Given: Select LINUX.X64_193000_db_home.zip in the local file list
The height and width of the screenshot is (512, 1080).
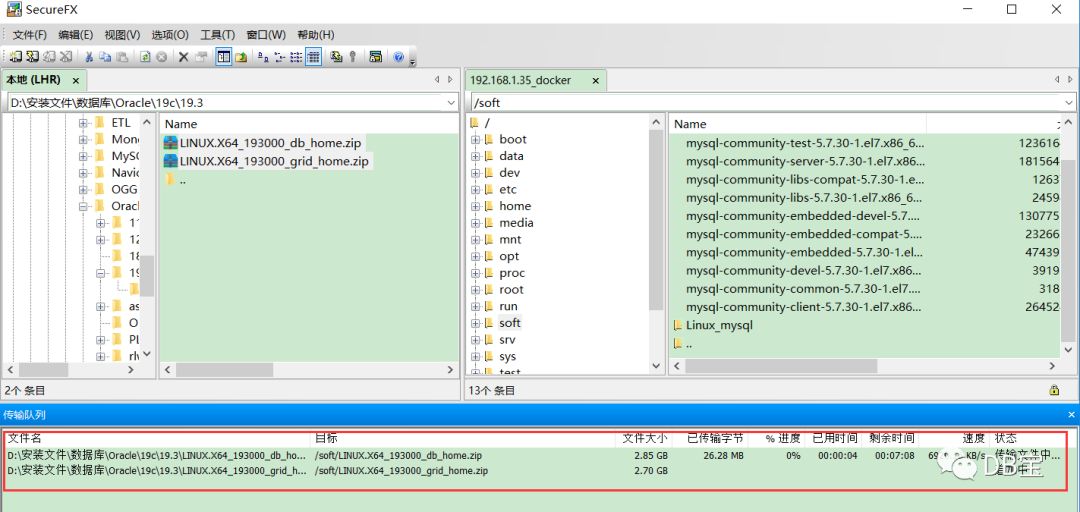Looking at the screenshot, I should (x=269, y=143).
